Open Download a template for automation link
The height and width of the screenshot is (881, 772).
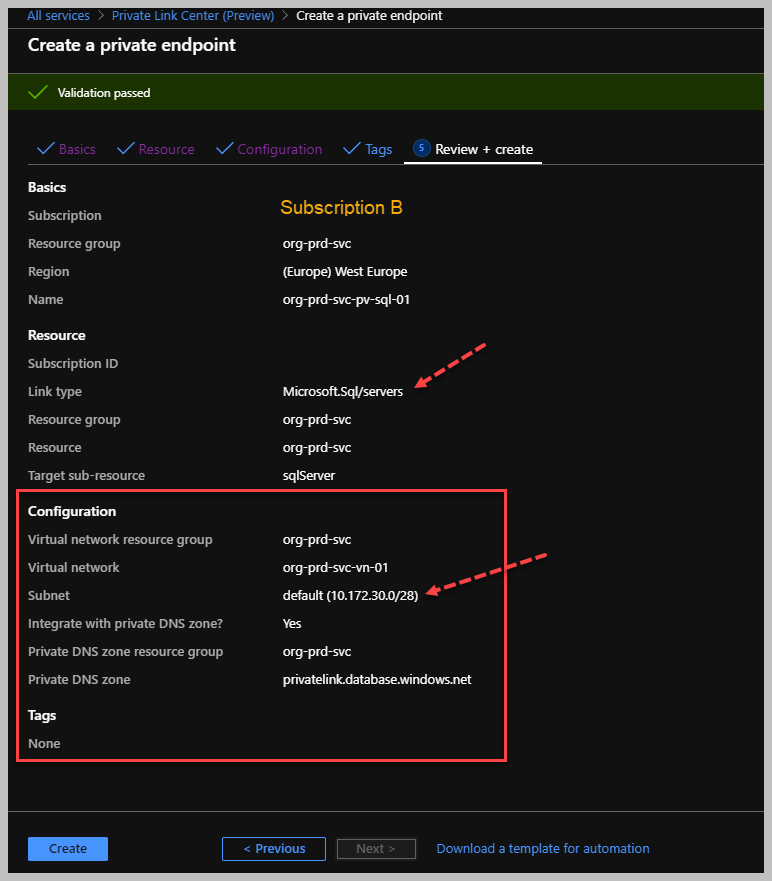(543, 848)
